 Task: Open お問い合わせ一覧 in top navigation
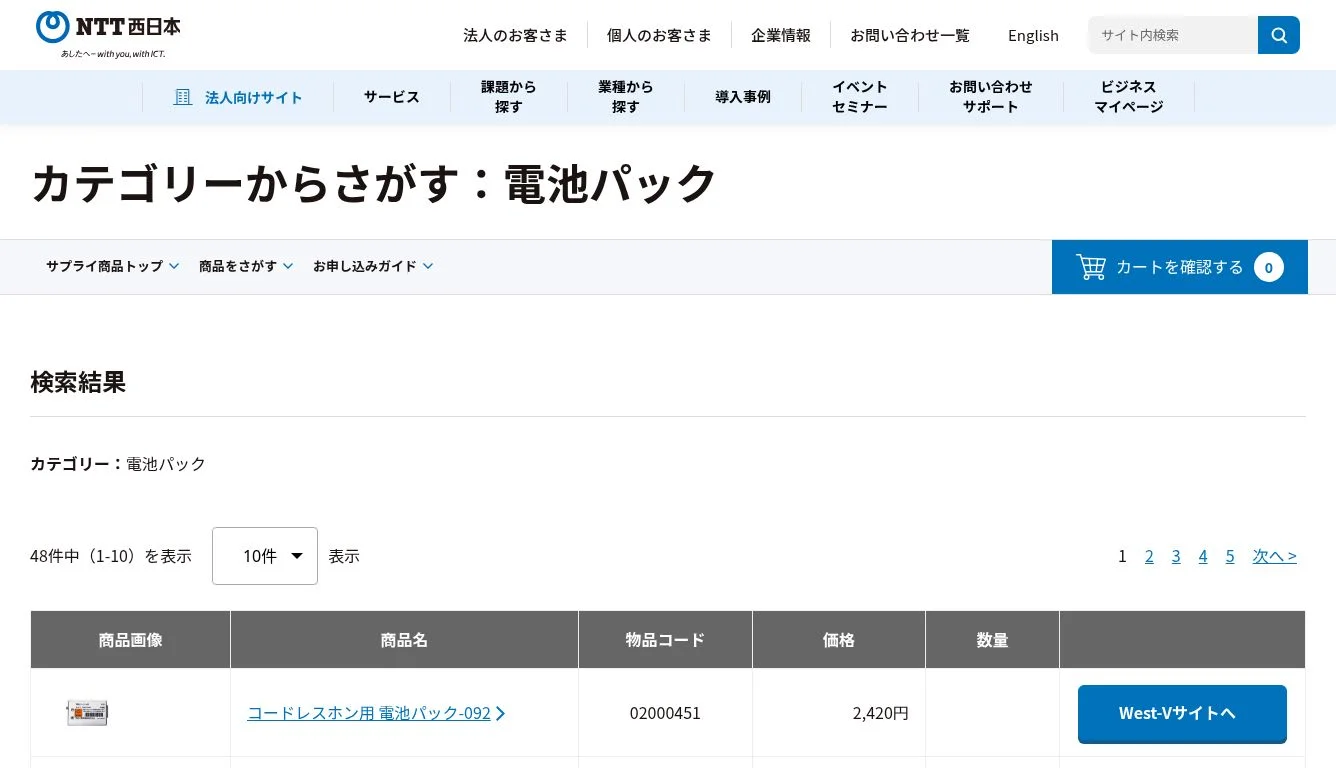pyautogui.click(x=910, y=35)
